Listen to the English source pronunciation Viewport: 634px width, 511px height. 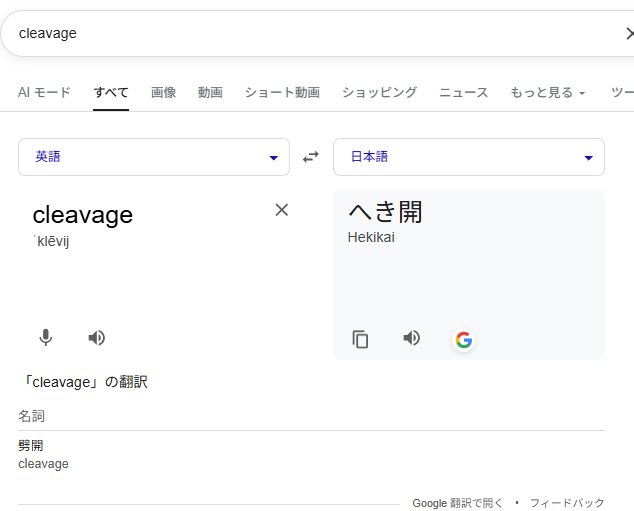pos(96,338)
